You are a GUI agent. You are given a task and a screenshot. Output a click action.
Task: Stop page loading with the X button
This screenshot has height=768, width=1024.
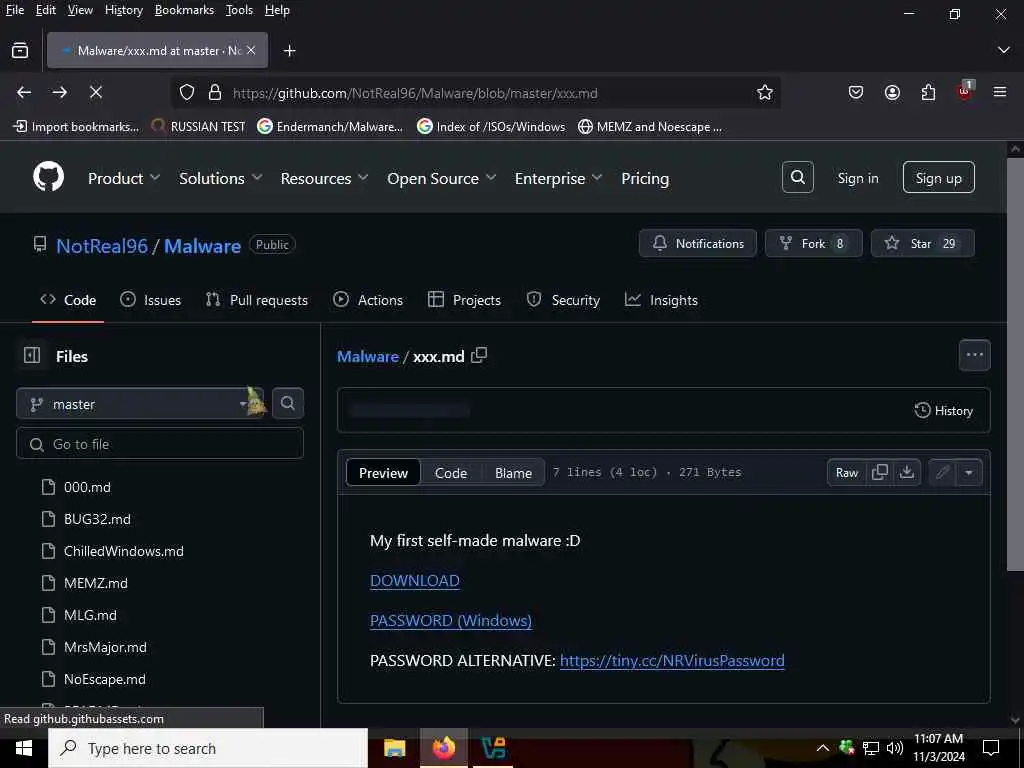[x=95, y=93]
